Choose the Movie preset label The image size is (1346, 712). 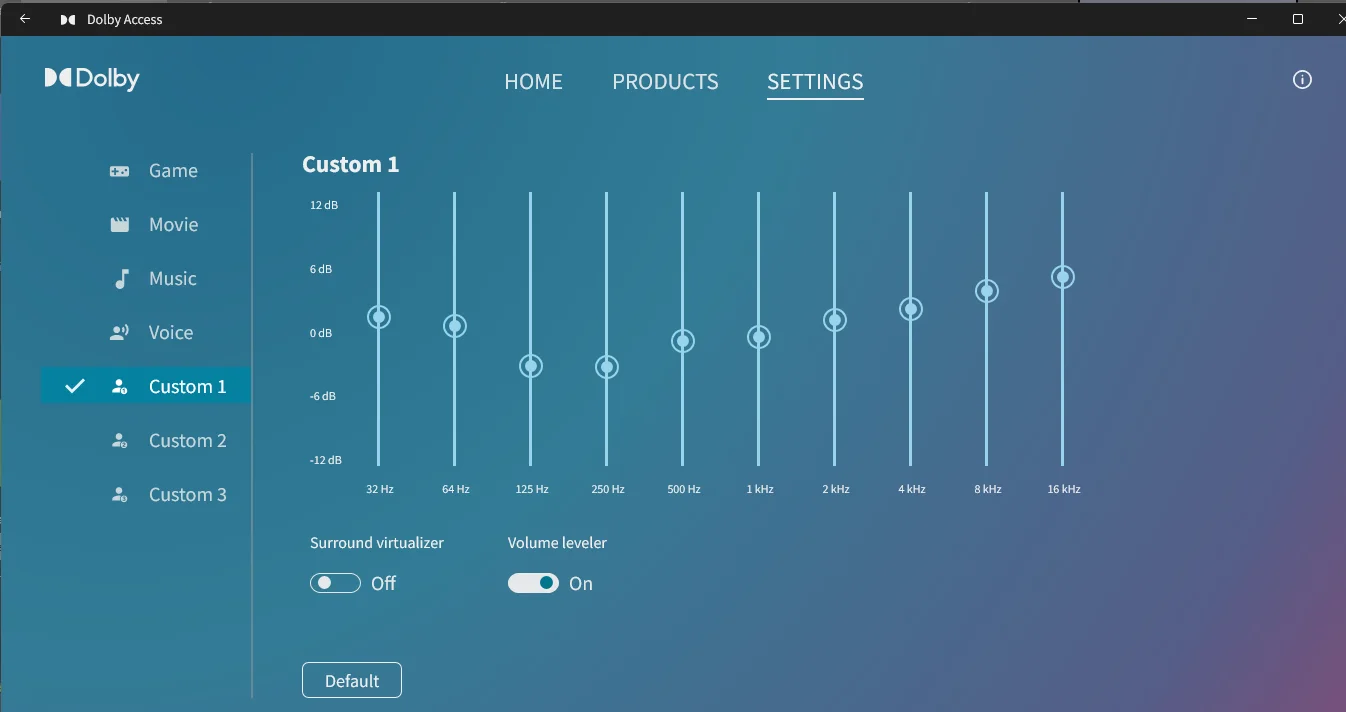pos(174,225)
